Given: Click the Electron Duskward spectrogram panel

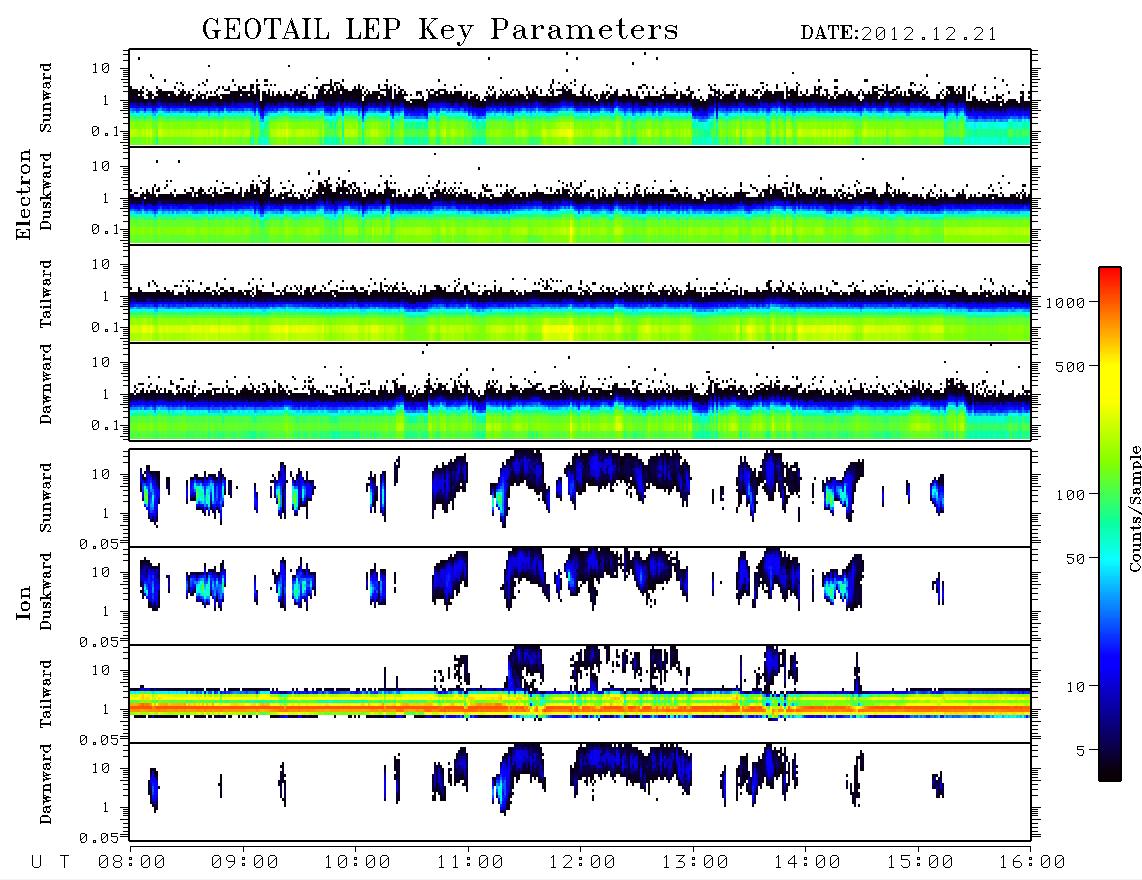Looking at the screenshot, I should pyautogui.click(x=580, y=196).
